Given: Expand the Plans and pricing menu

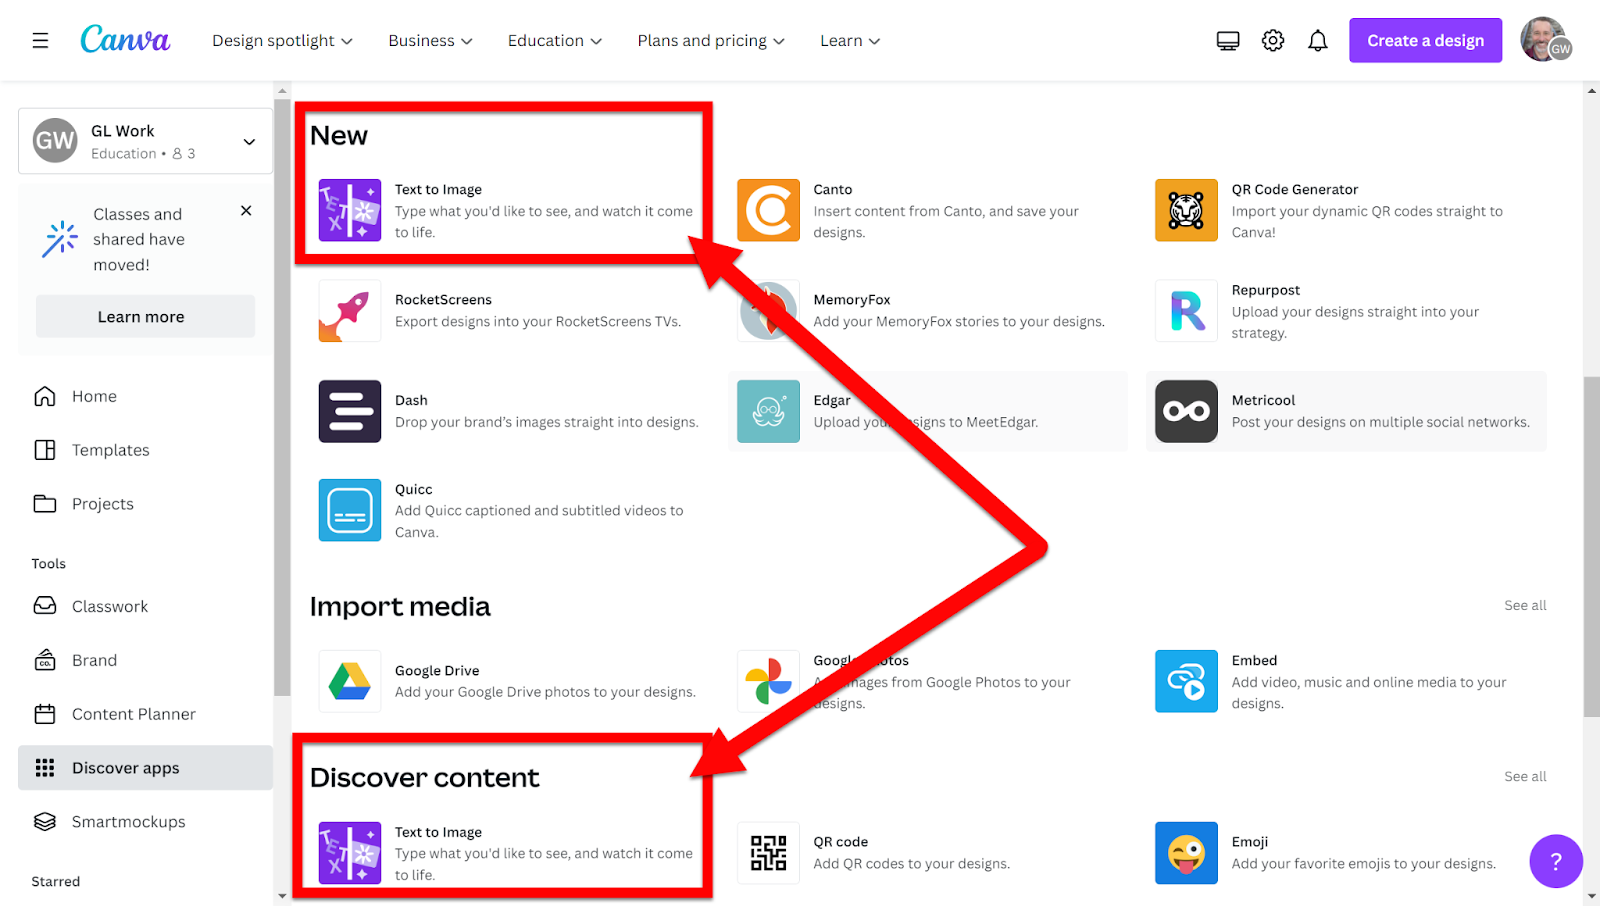Looking at the screenshot, I should click(711, 41).
